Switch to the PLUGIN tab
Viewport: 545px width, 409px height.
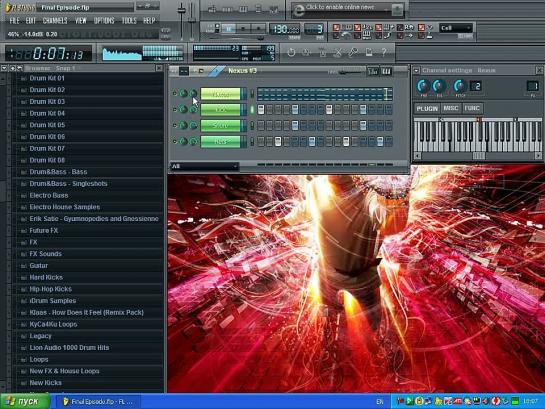coord(427,108)
